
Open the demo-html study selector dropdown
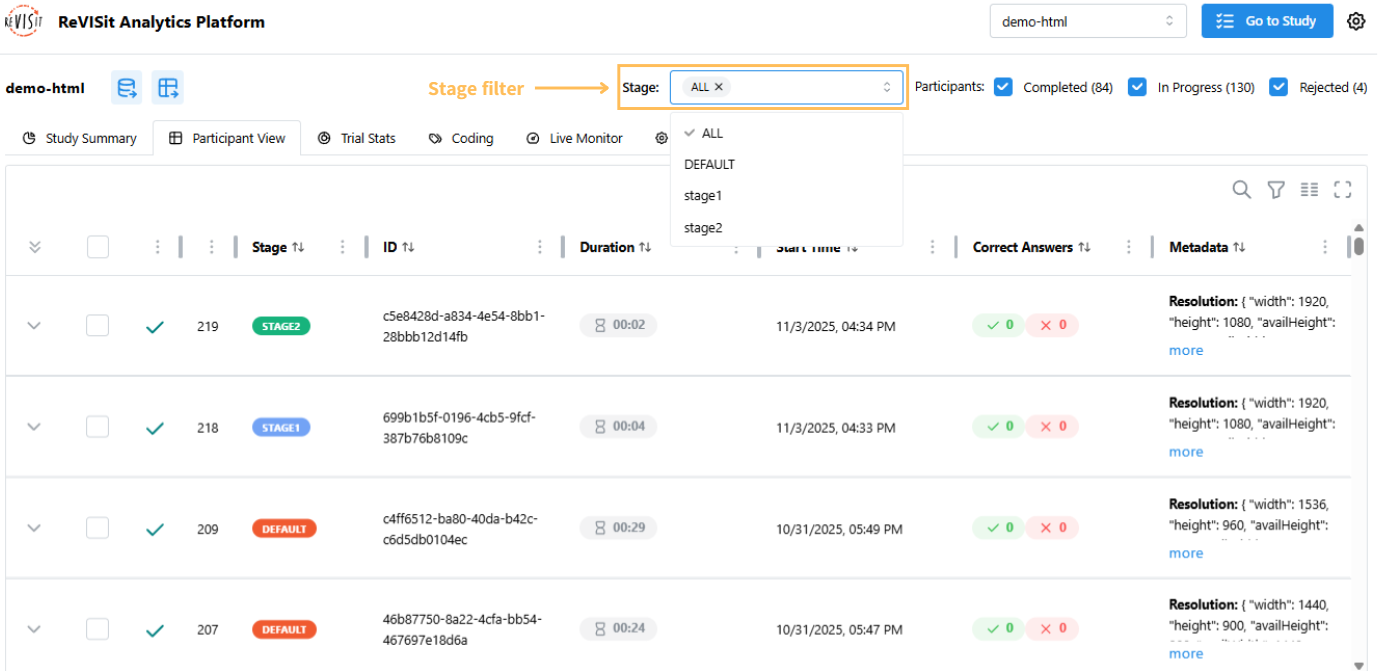click(x=1087, y=21)
